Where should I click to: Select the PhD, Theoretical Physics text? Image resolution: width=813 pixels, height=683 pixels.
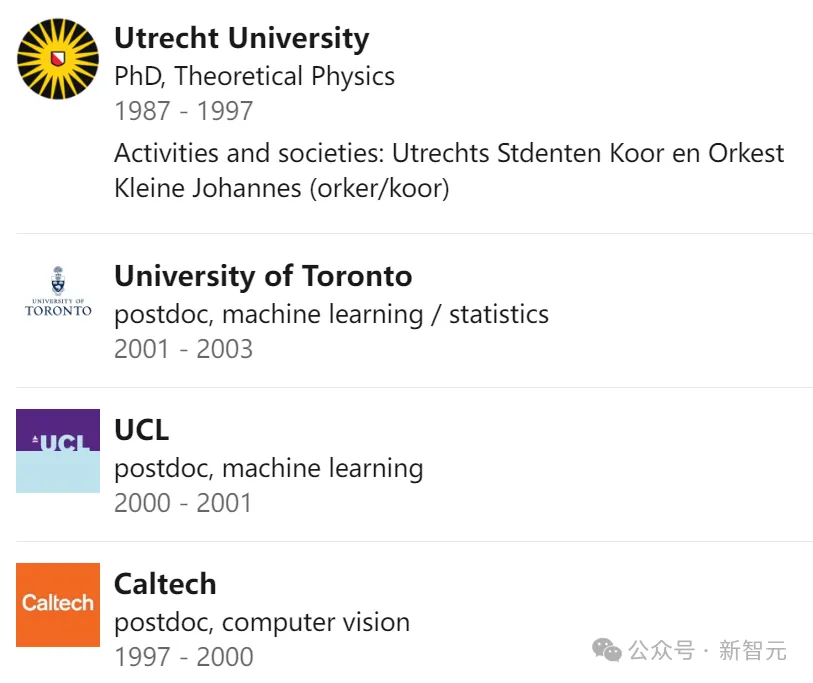click(x=255, y=76)
